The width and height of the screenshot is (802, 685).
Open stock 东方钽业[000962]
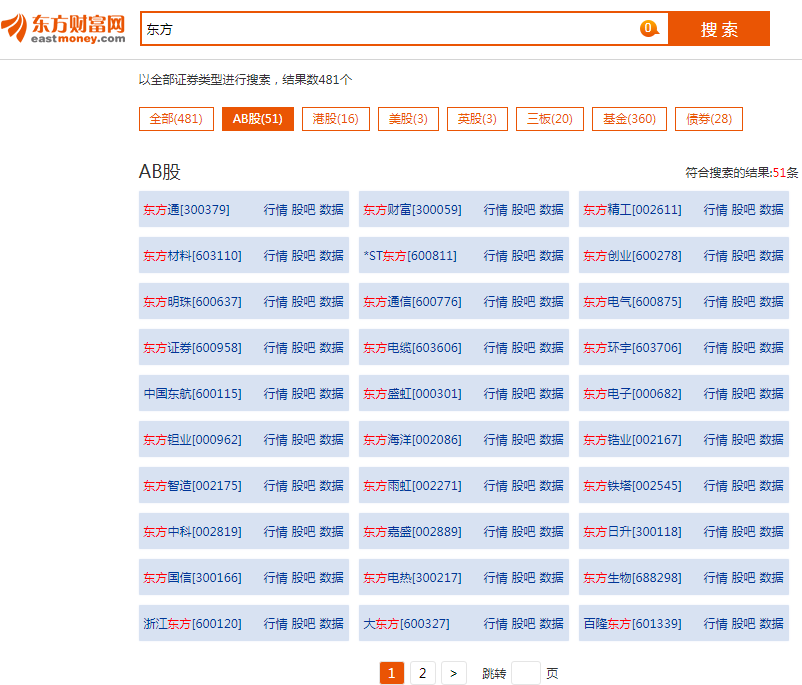tap(192, 440)
